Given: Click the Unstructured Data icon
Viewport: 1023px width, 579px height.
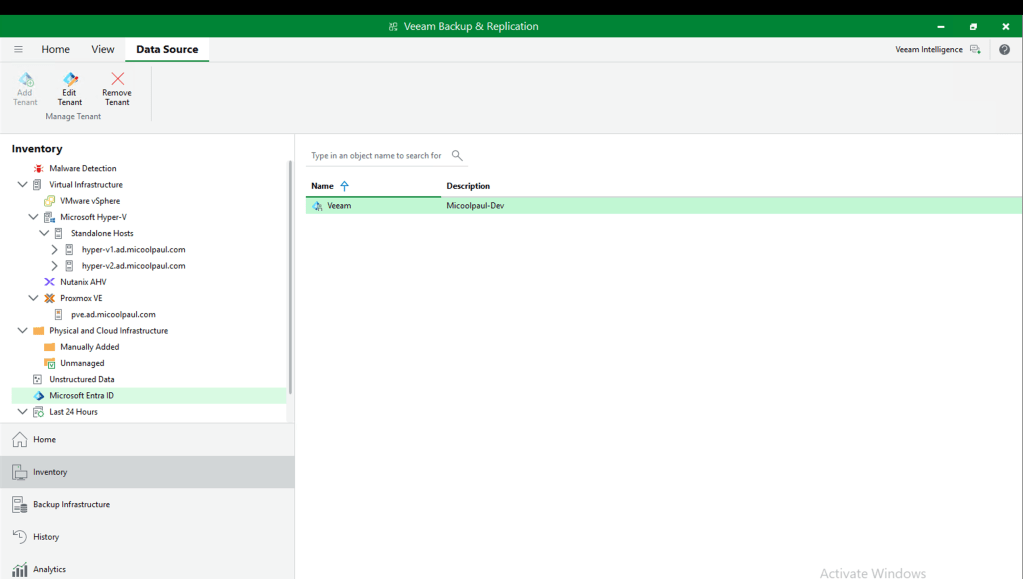Looking at the screenshot, I should [38, 379].
